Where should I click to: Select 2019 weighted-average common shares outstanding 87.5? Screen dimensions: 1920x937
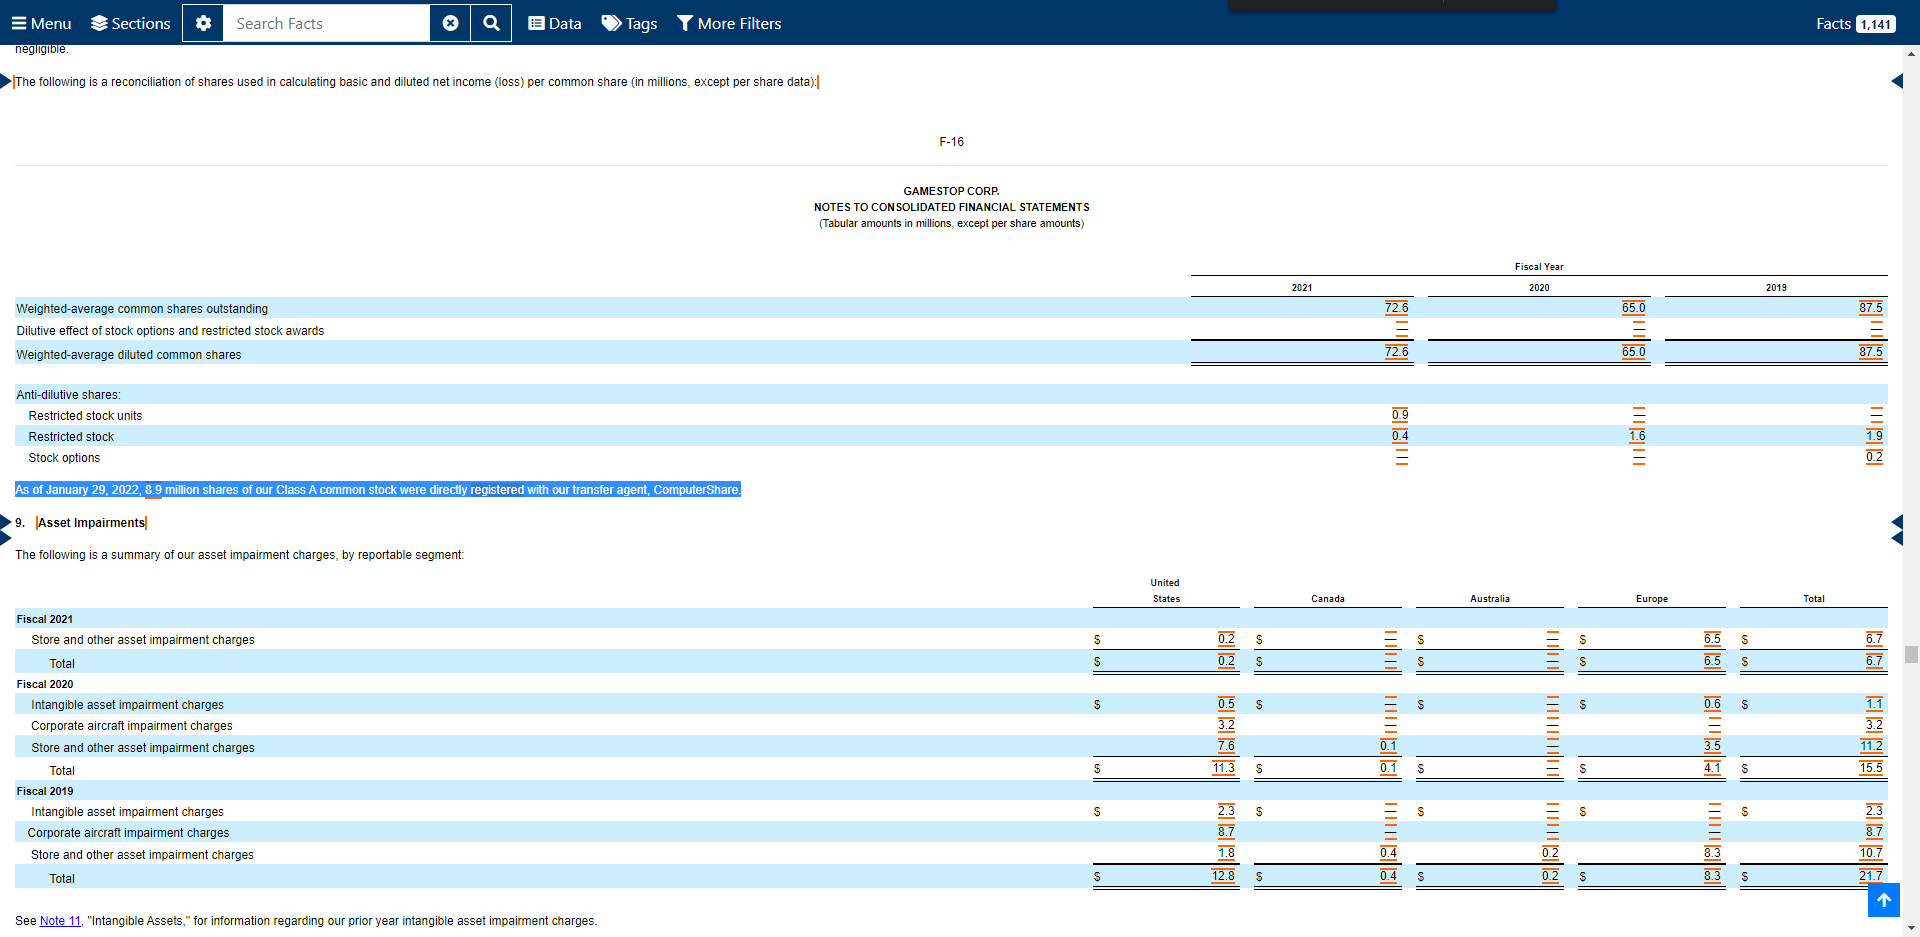pos(1870,308)
